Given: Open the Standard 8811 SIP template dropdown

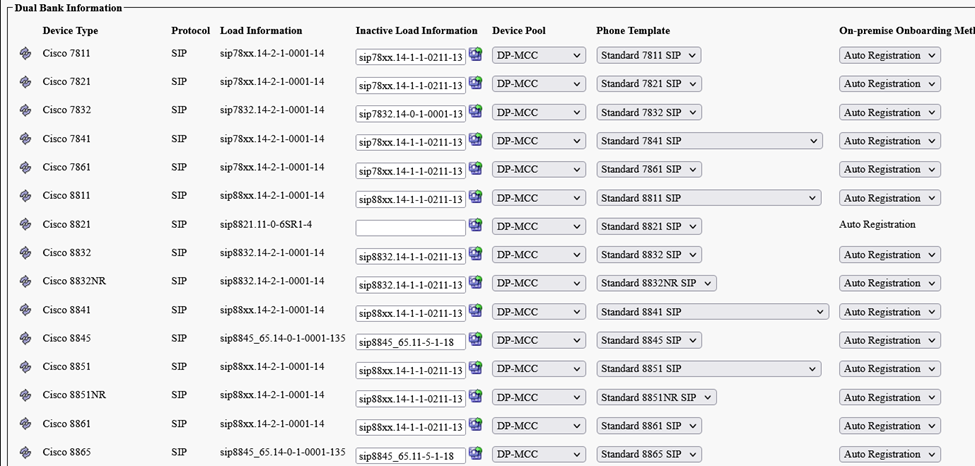Looking at the screenshot, I should (708, 198).
